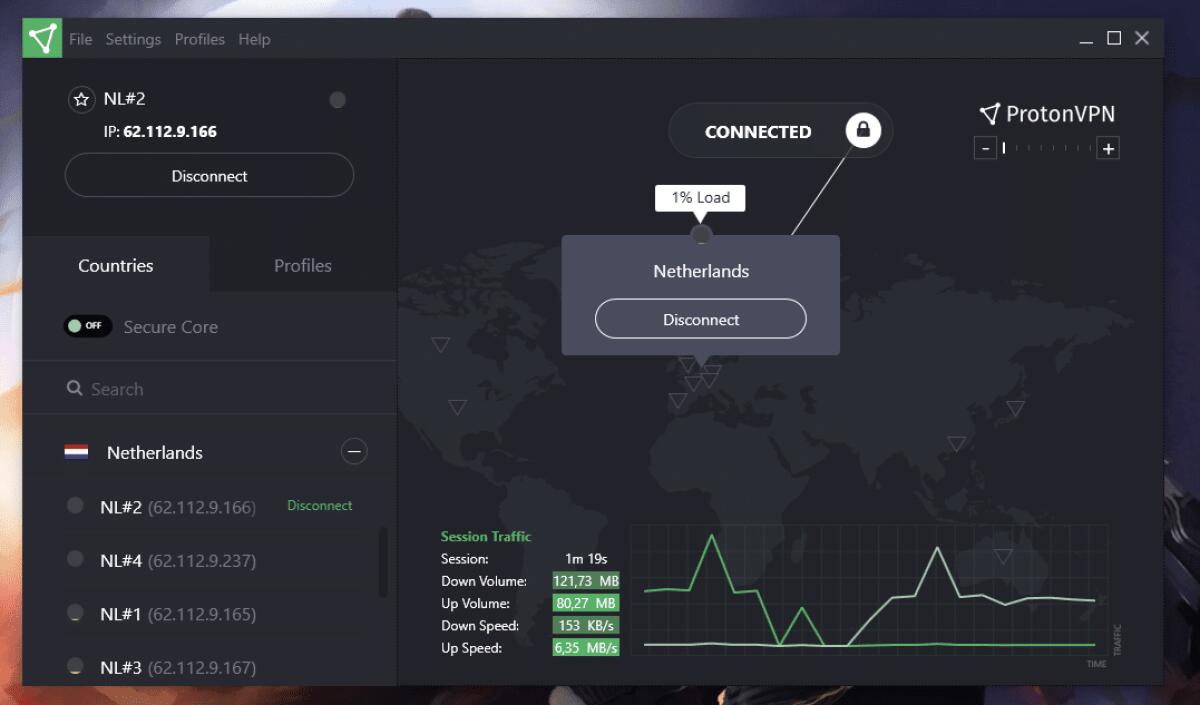Switch to the Profiles tab
Screen dimensions: 1200x705
[302, 265]
